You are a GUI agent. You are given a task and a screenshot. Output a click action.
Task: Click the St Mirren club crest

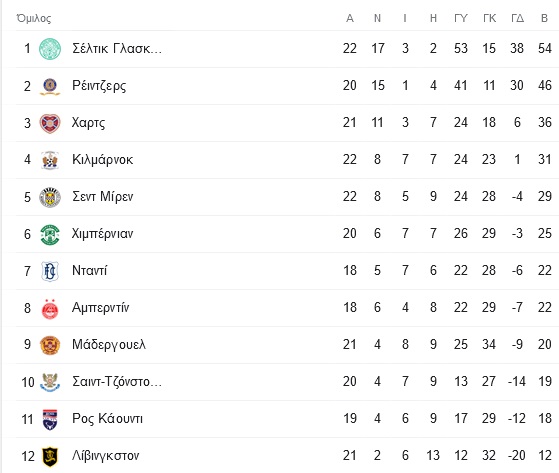point(50,197)
